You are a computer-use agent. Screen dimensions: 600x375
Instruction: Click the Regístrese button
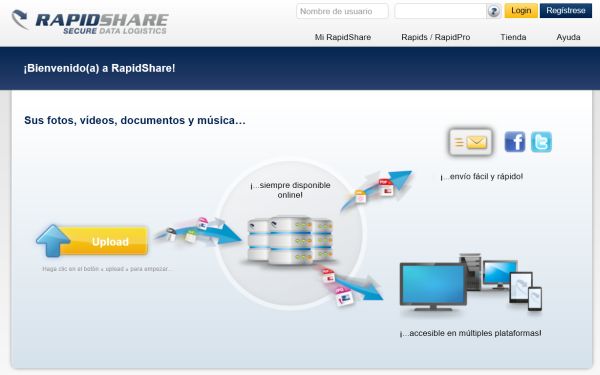pos(566,11)
